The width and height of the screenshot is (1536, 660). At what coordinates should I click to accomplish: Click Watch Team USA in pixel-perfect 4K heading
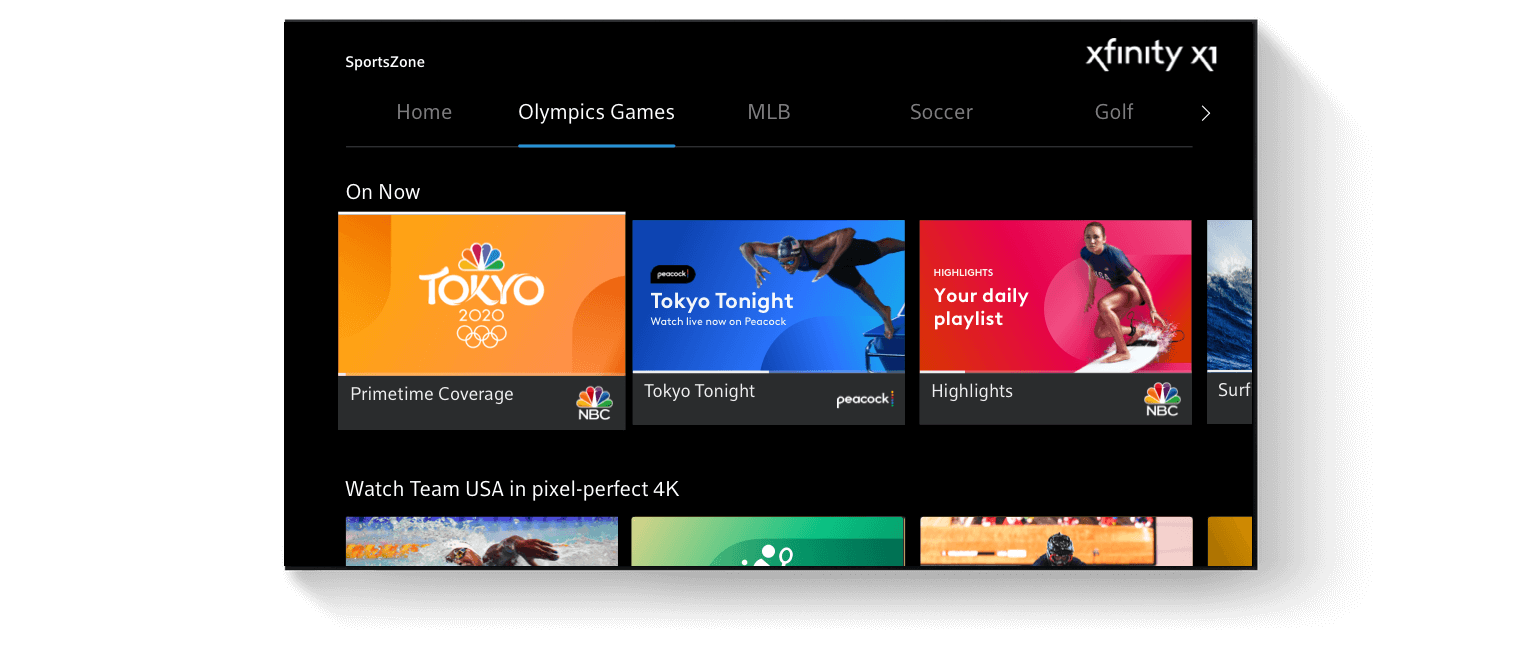pos(512,489)
